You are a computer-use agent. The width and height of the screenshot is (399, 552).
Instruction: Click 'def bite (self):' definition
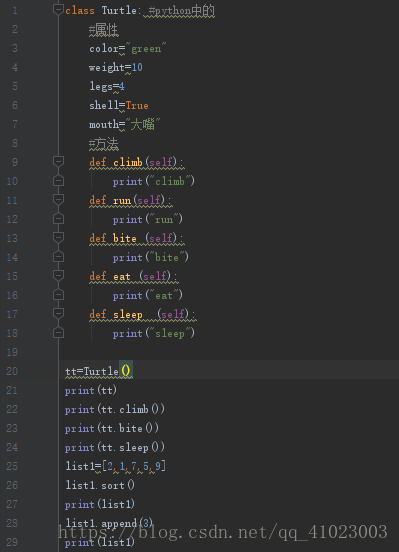[137, 238]
